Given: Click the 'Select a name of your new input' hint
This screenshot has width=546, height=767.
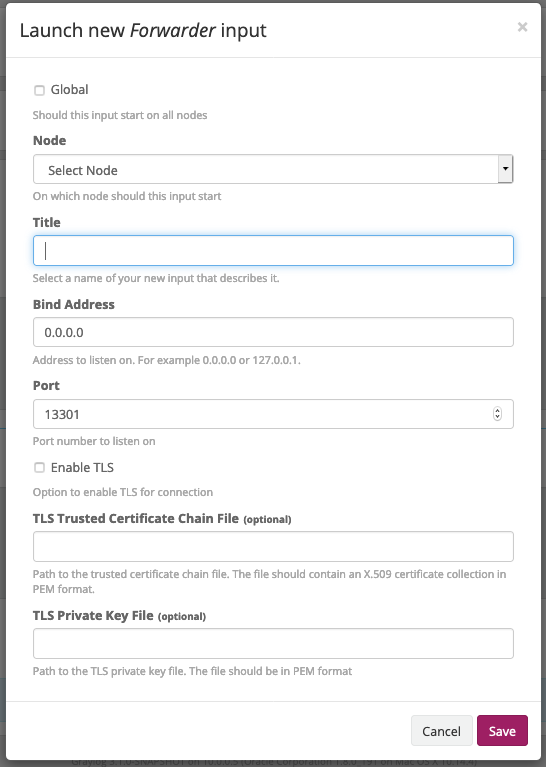Looking at the screenshot, I should (156, 278).
